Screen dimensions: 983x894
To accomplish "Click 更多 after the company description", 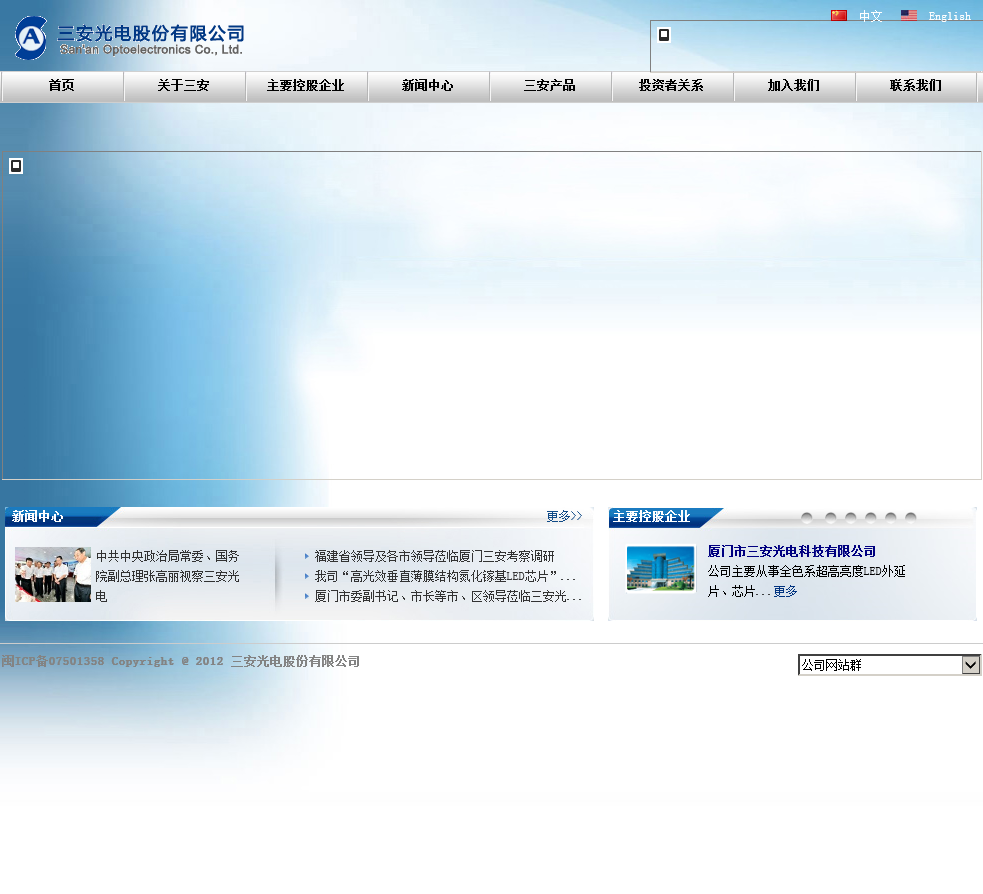I will (x=785, y=591).
